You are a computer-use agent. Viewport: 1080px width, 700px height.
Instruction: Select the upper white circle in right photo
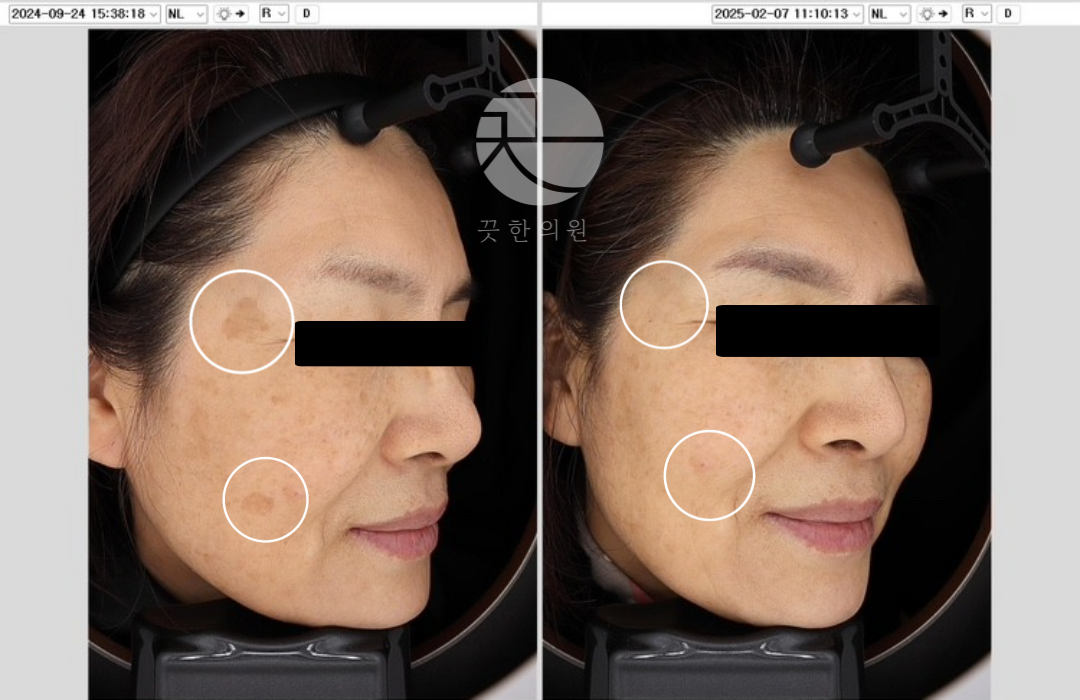(x=664, y=305)
